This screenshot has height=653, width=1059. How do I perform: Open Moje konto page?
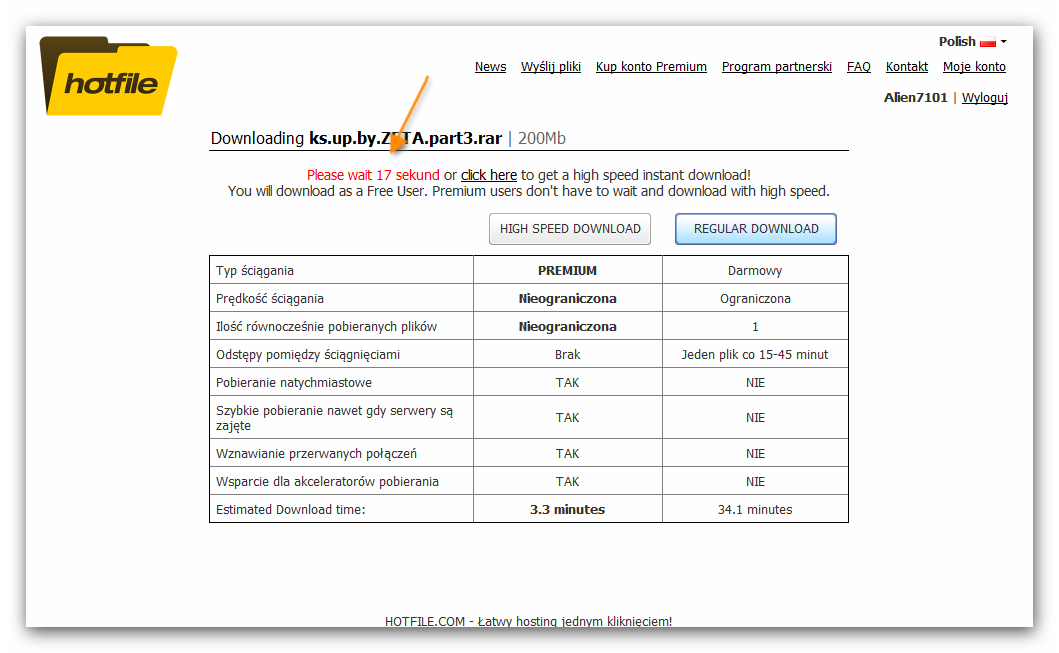coord(974,67)
